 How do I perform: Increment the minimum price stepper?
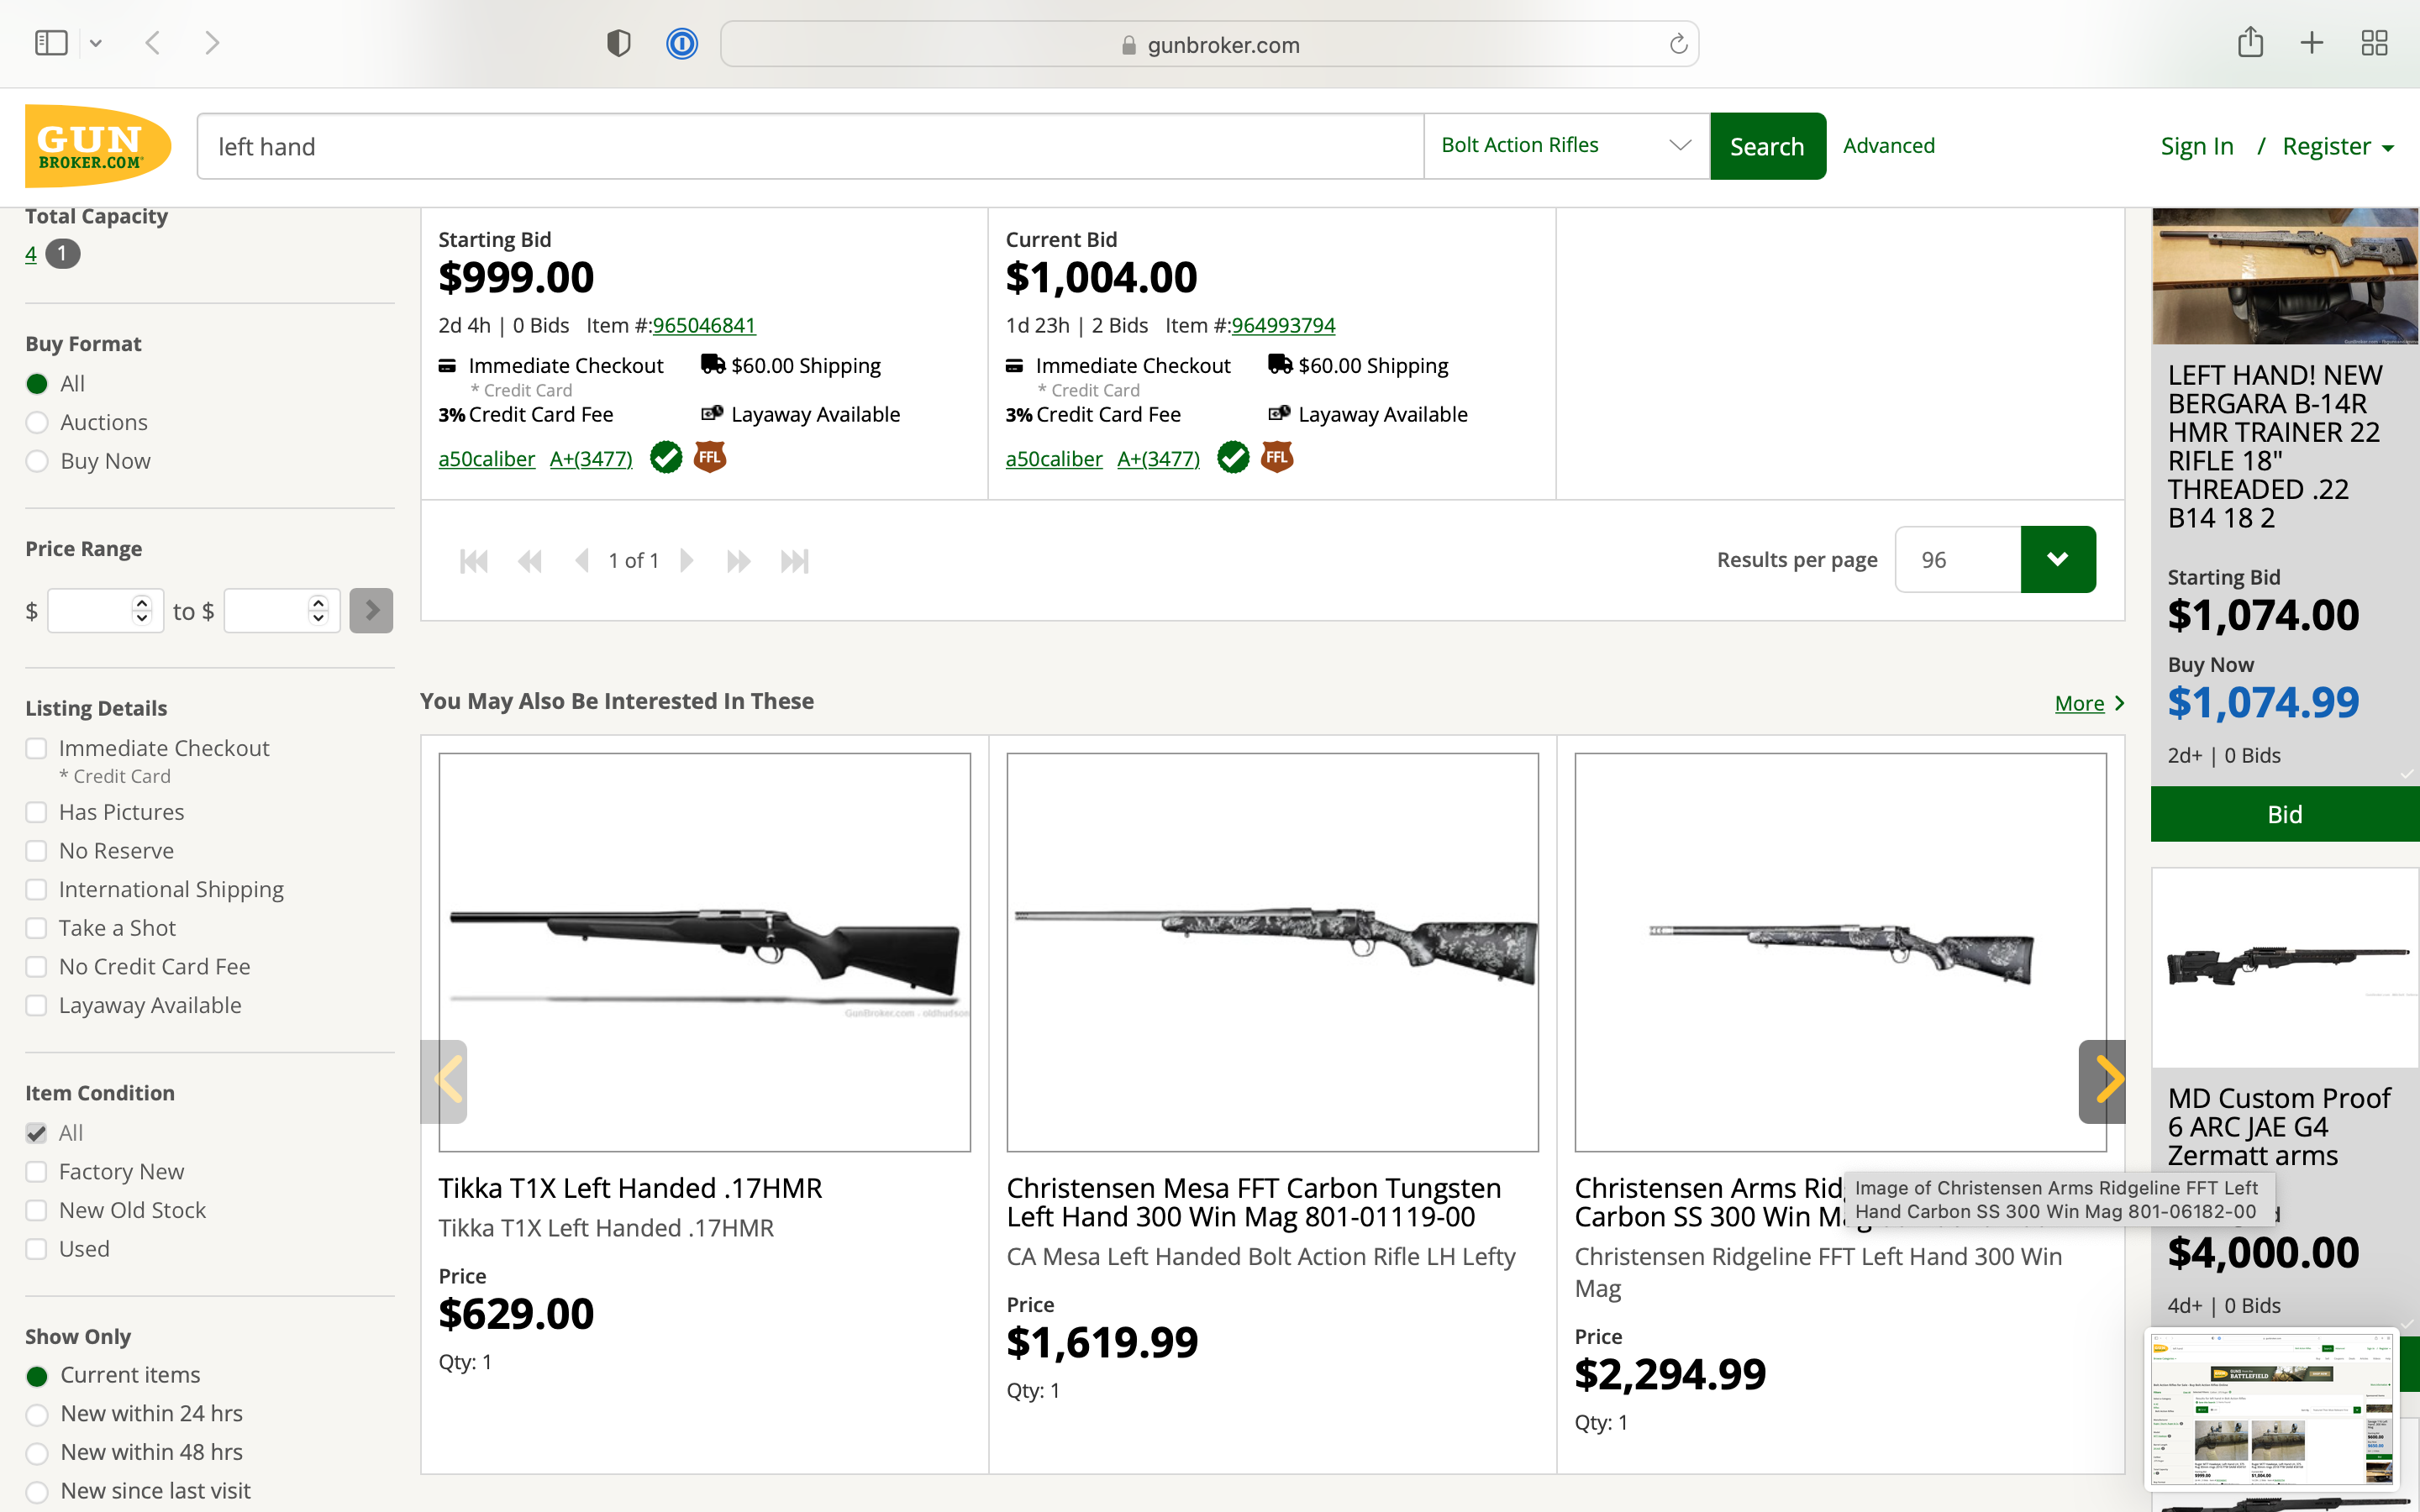point(142,603)
